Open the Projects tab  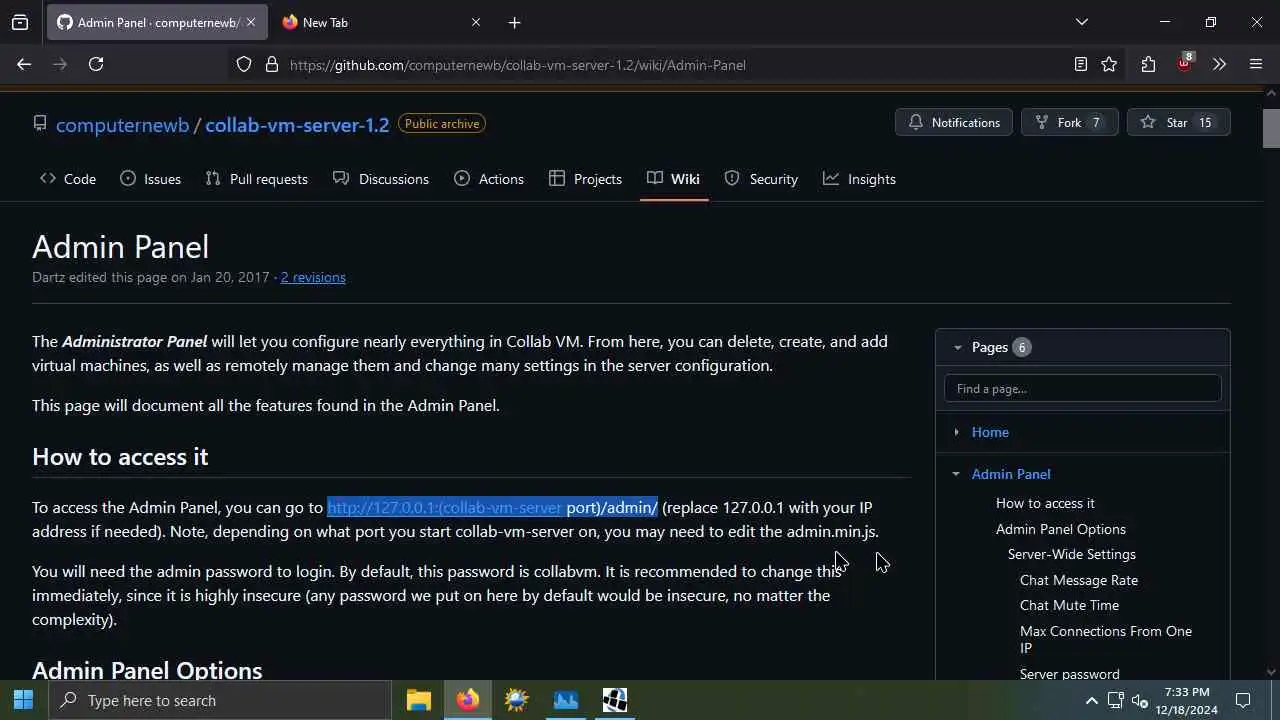click(586, 179)
